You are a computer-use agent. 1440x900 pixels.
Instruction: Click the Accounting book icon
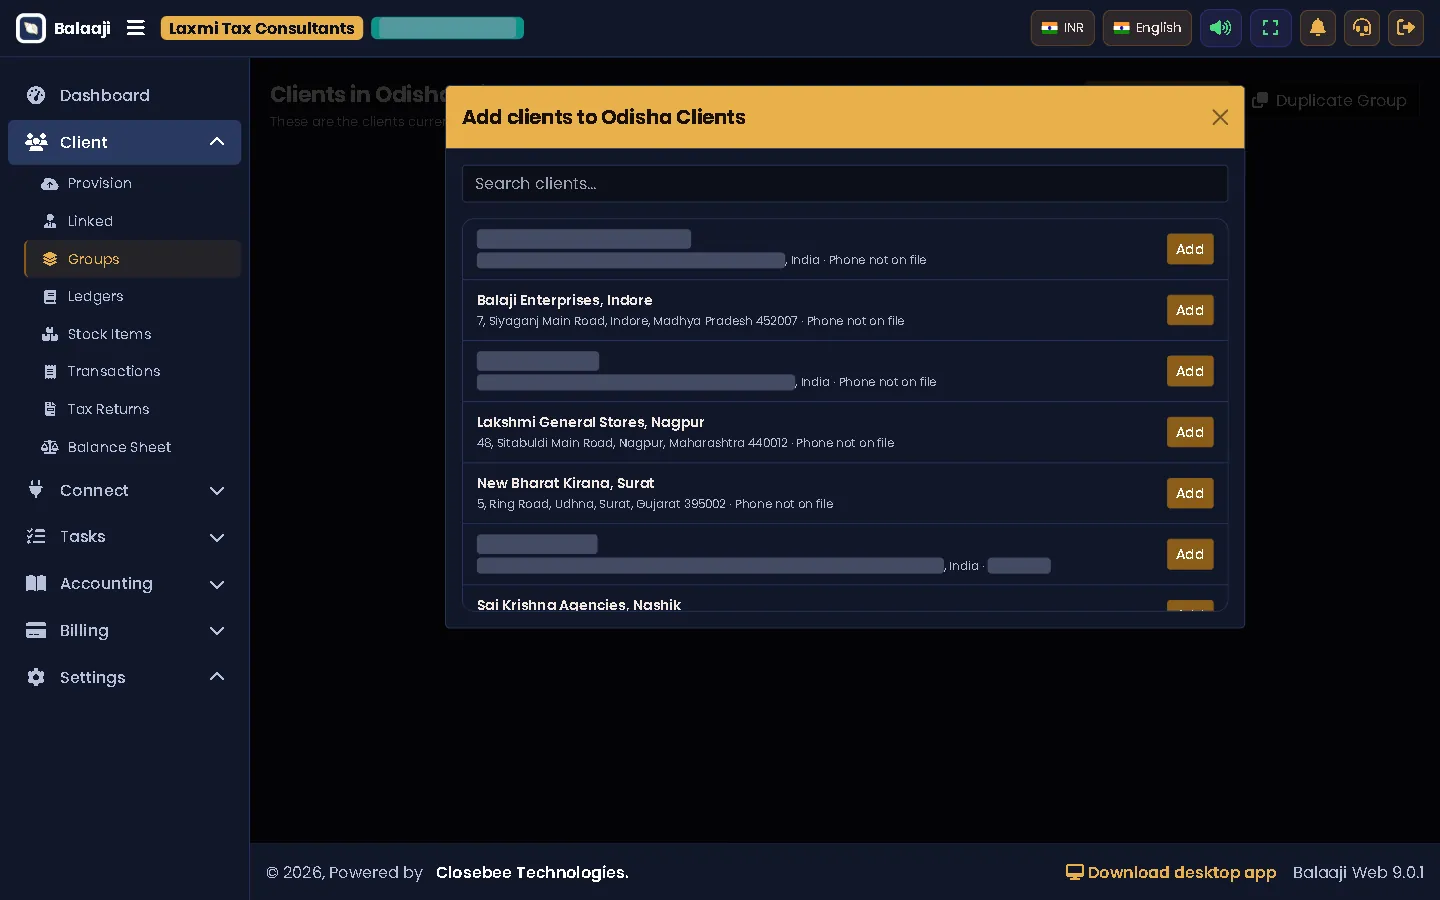tap(36, 583)
